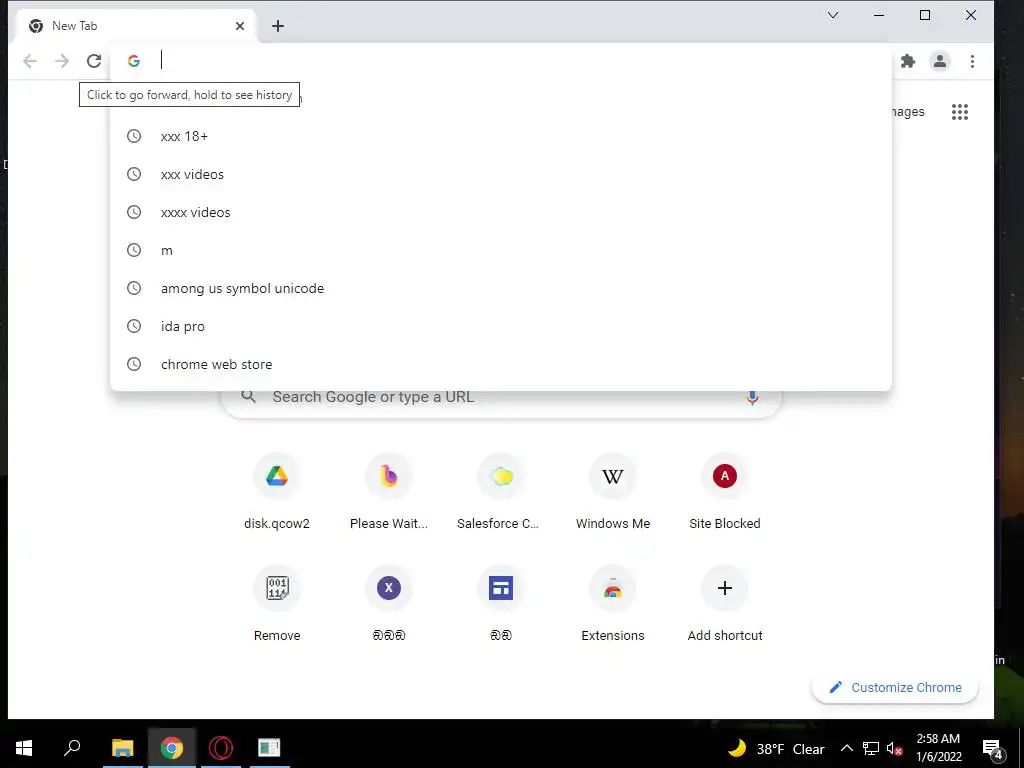Open notification center icon
This screenshot has height=768, width=1024.
tap(993, 749)
